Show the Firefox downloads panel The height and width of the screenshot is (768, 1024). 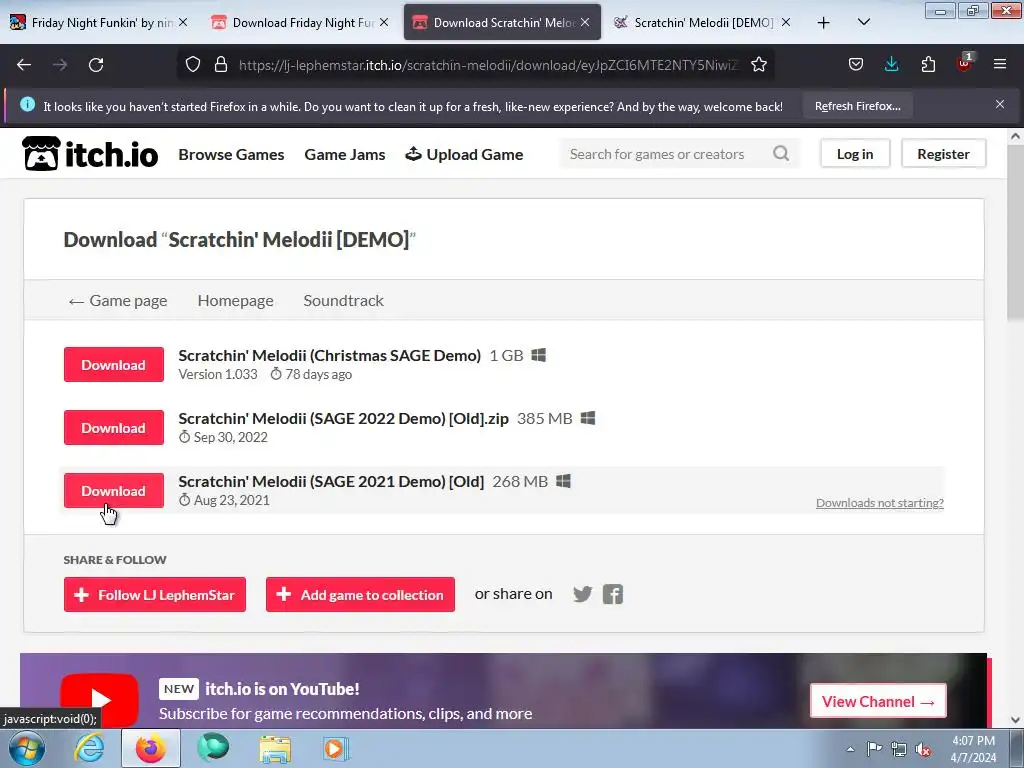tap(891, 65)
